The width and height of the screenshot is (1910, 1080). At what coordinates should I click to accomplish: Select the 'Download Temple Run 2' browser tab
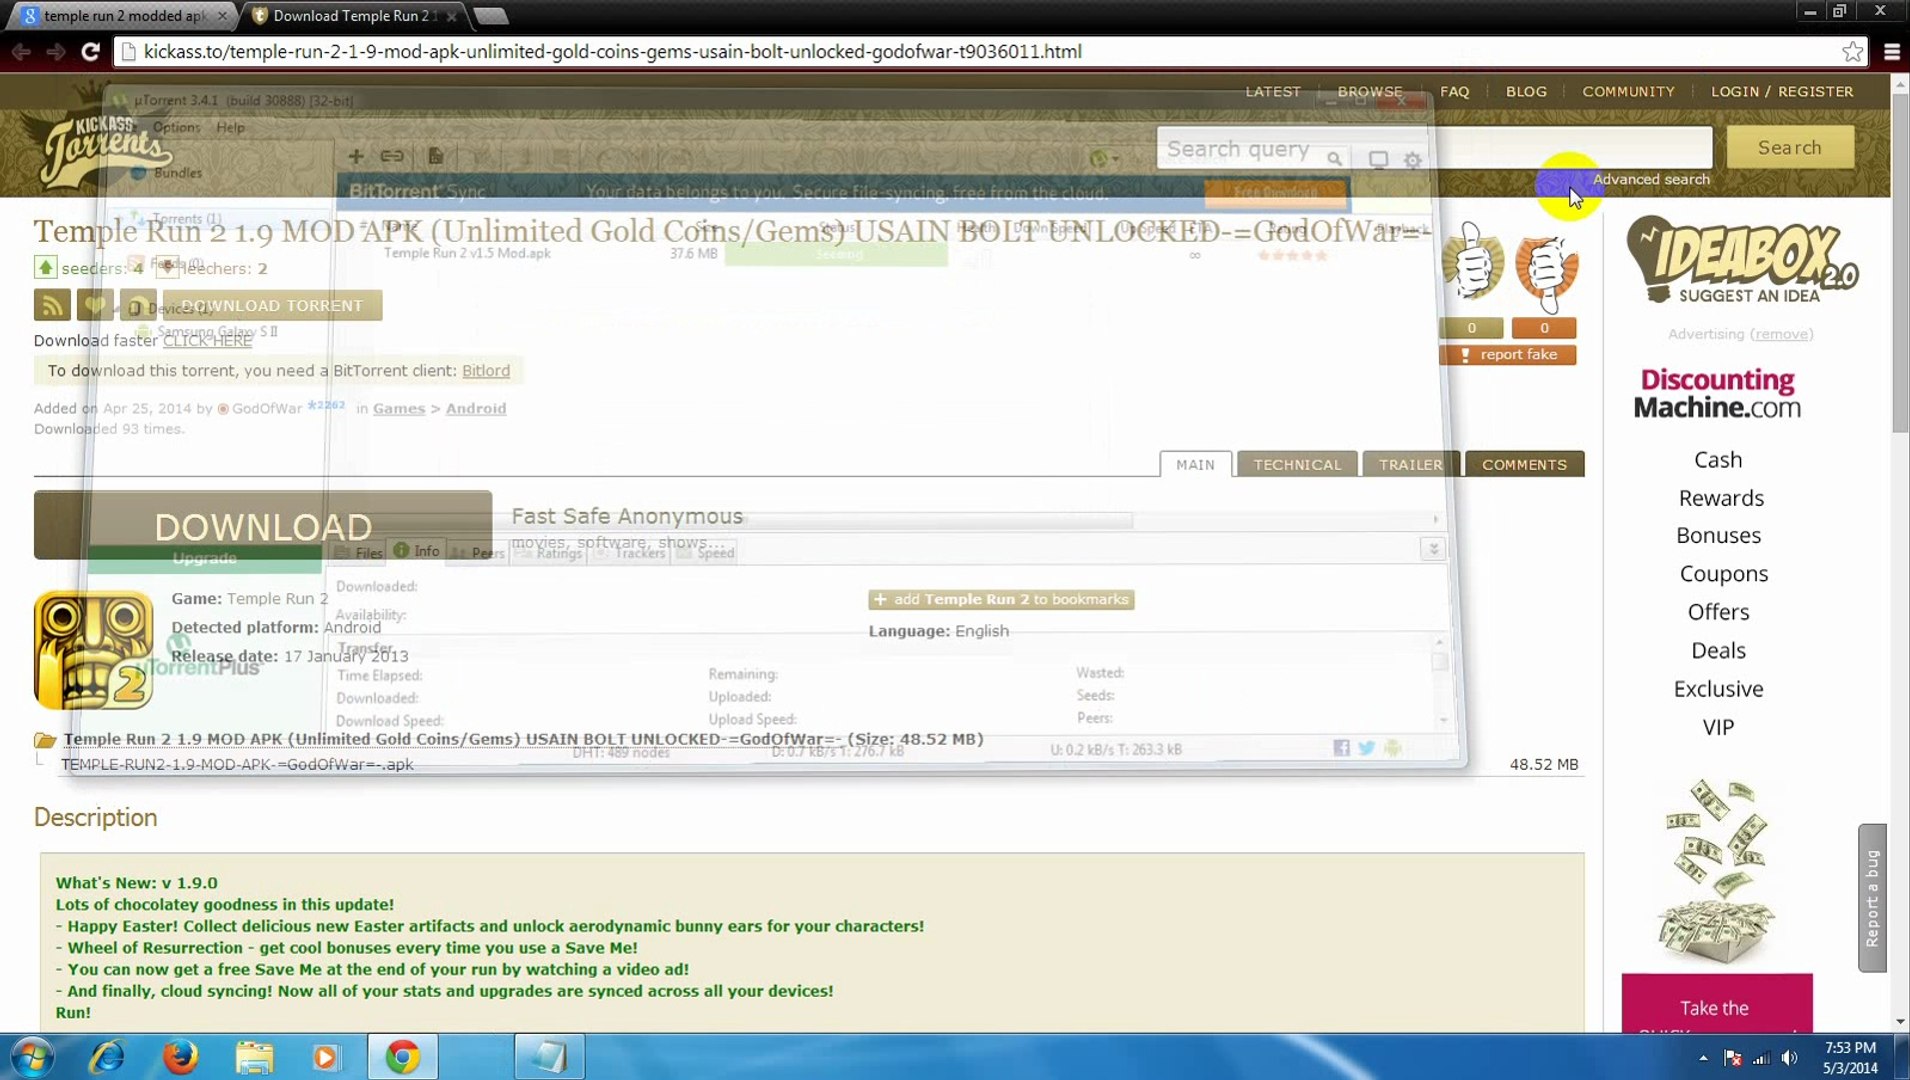[x=355, y=16]
